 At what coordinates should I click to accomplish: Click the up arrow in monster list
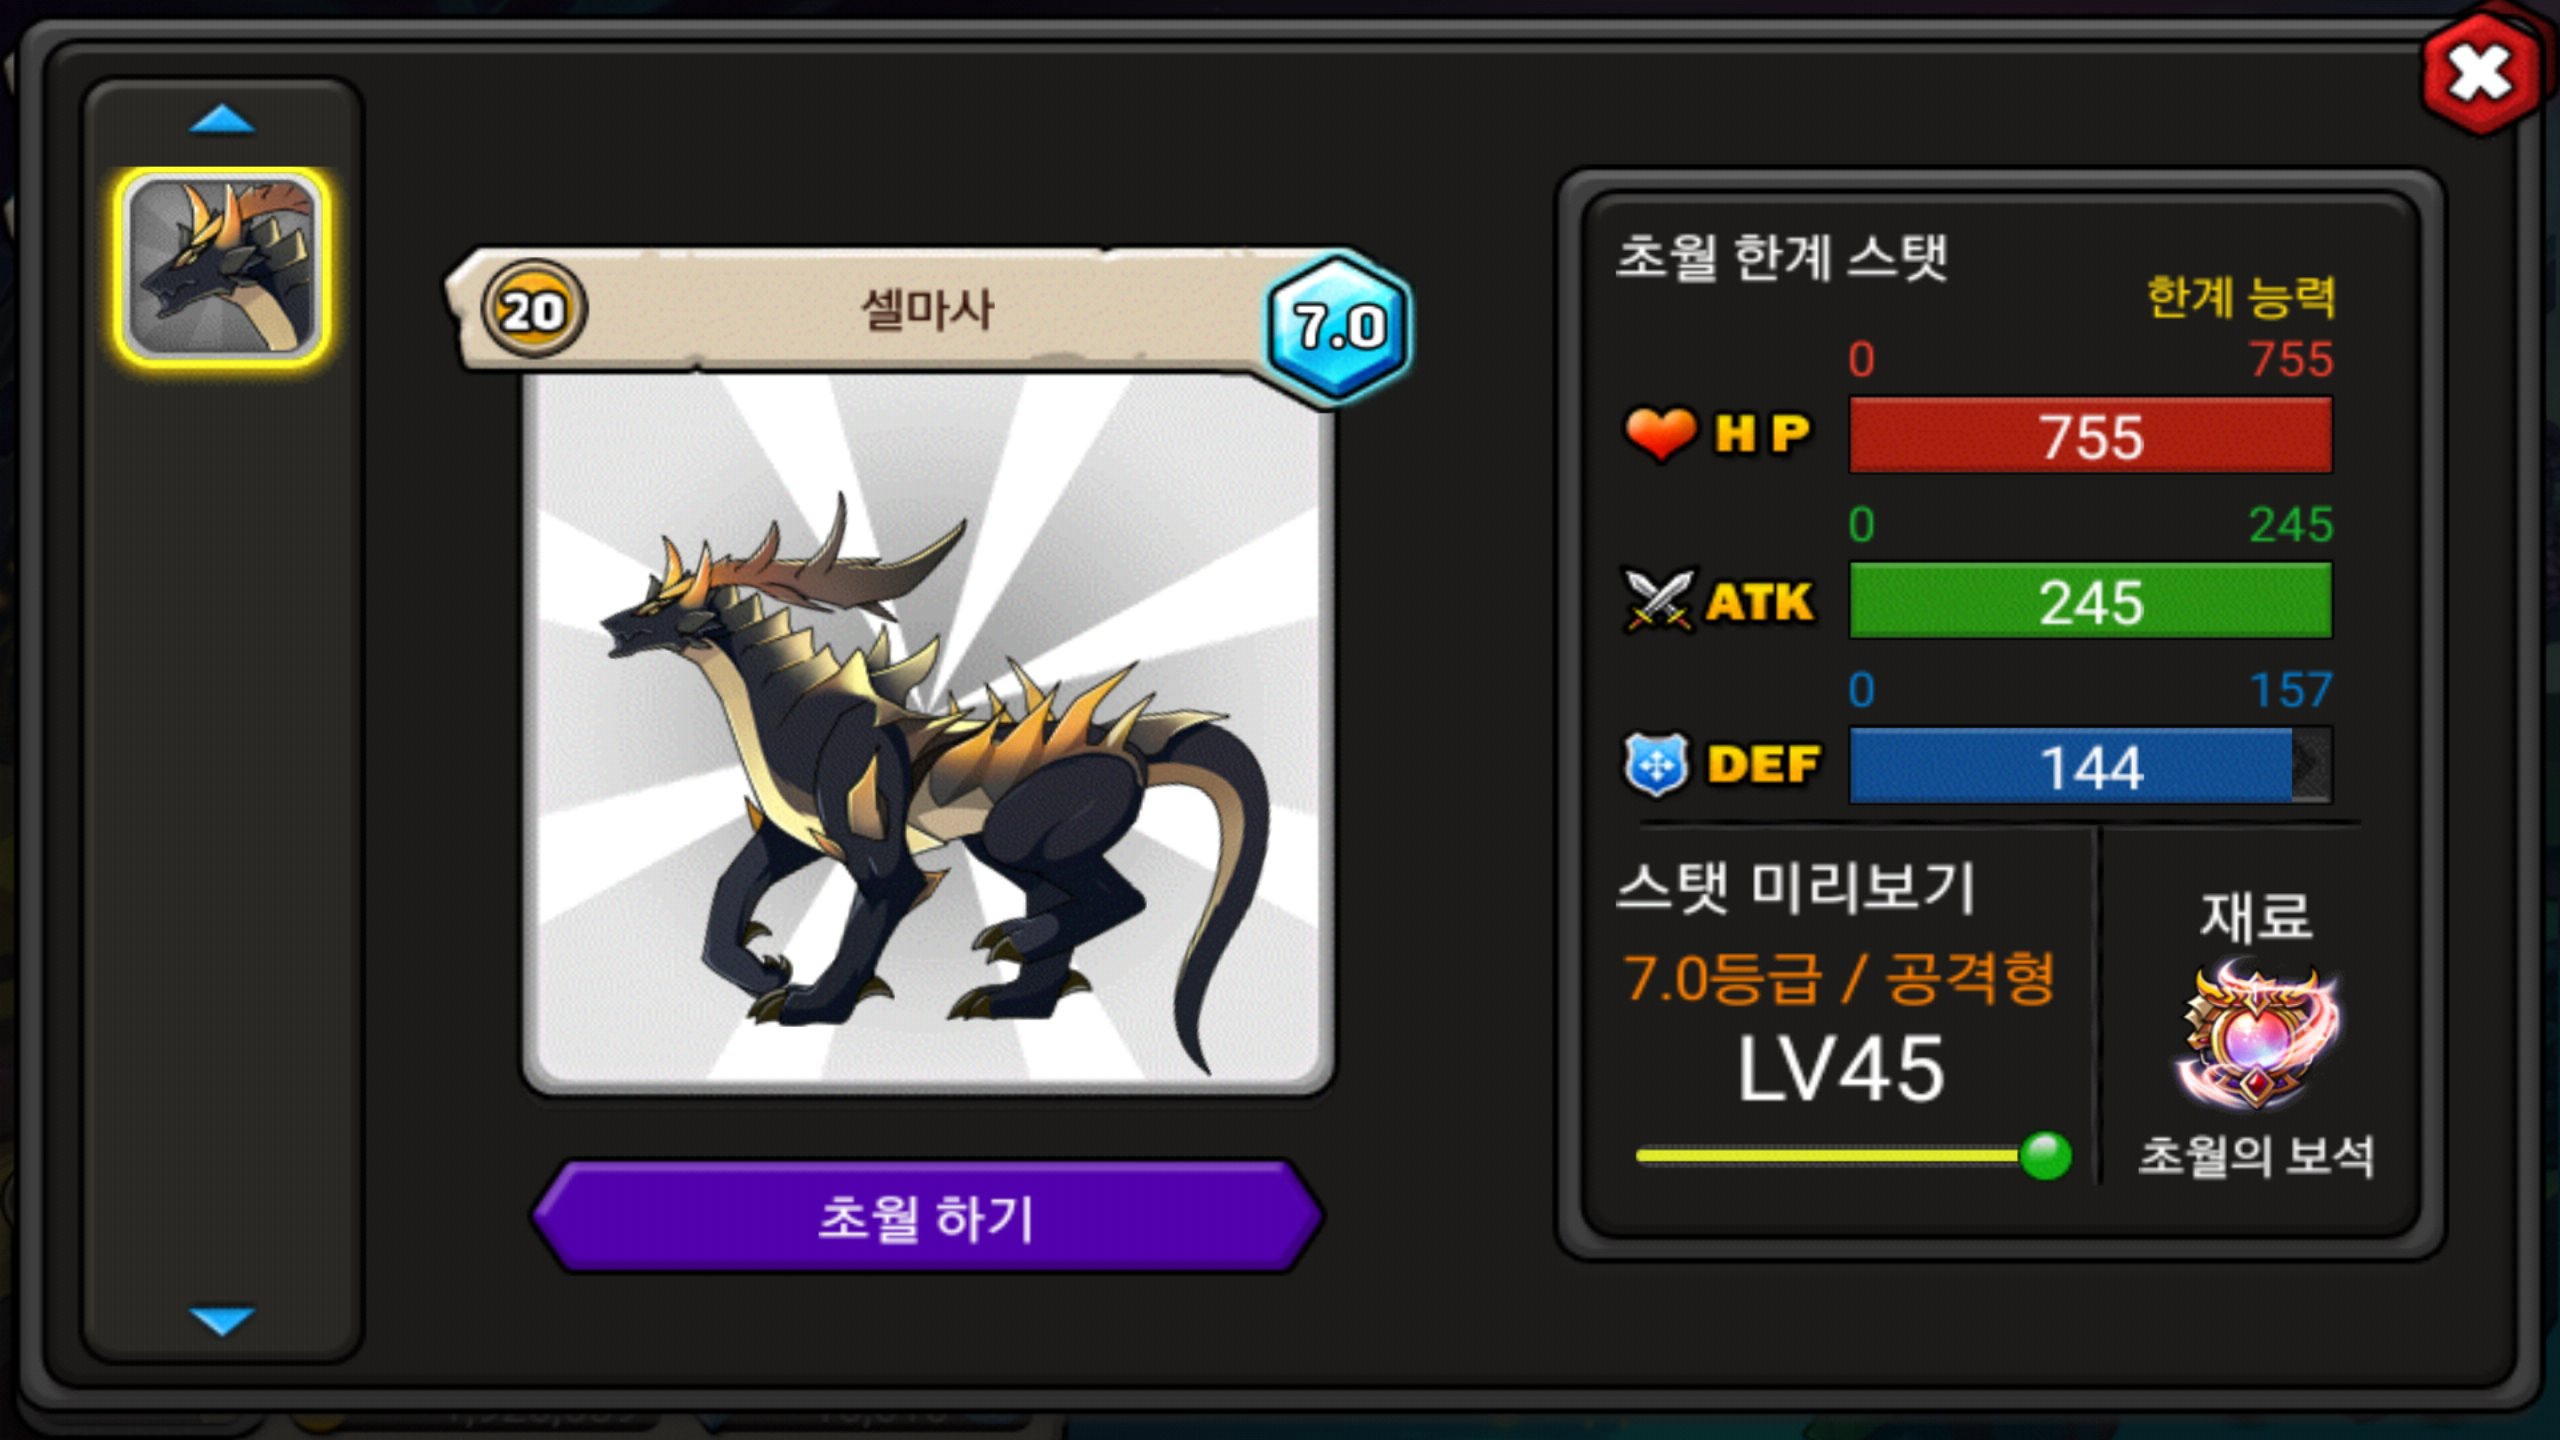pyautogui.click(x=222, y=120)
